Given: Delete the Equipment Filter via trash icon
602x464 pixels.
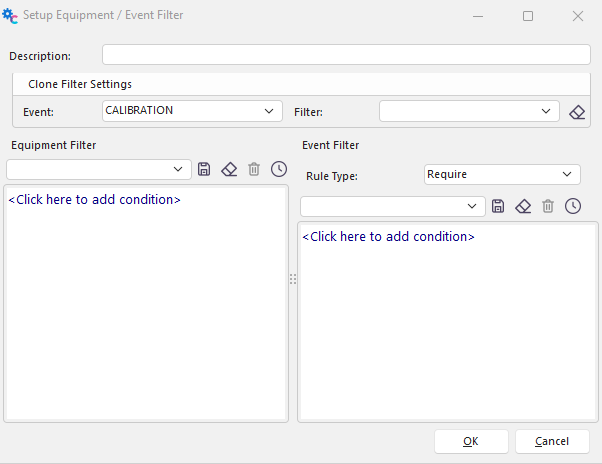Looking at the screenshot, I should 254,169.
